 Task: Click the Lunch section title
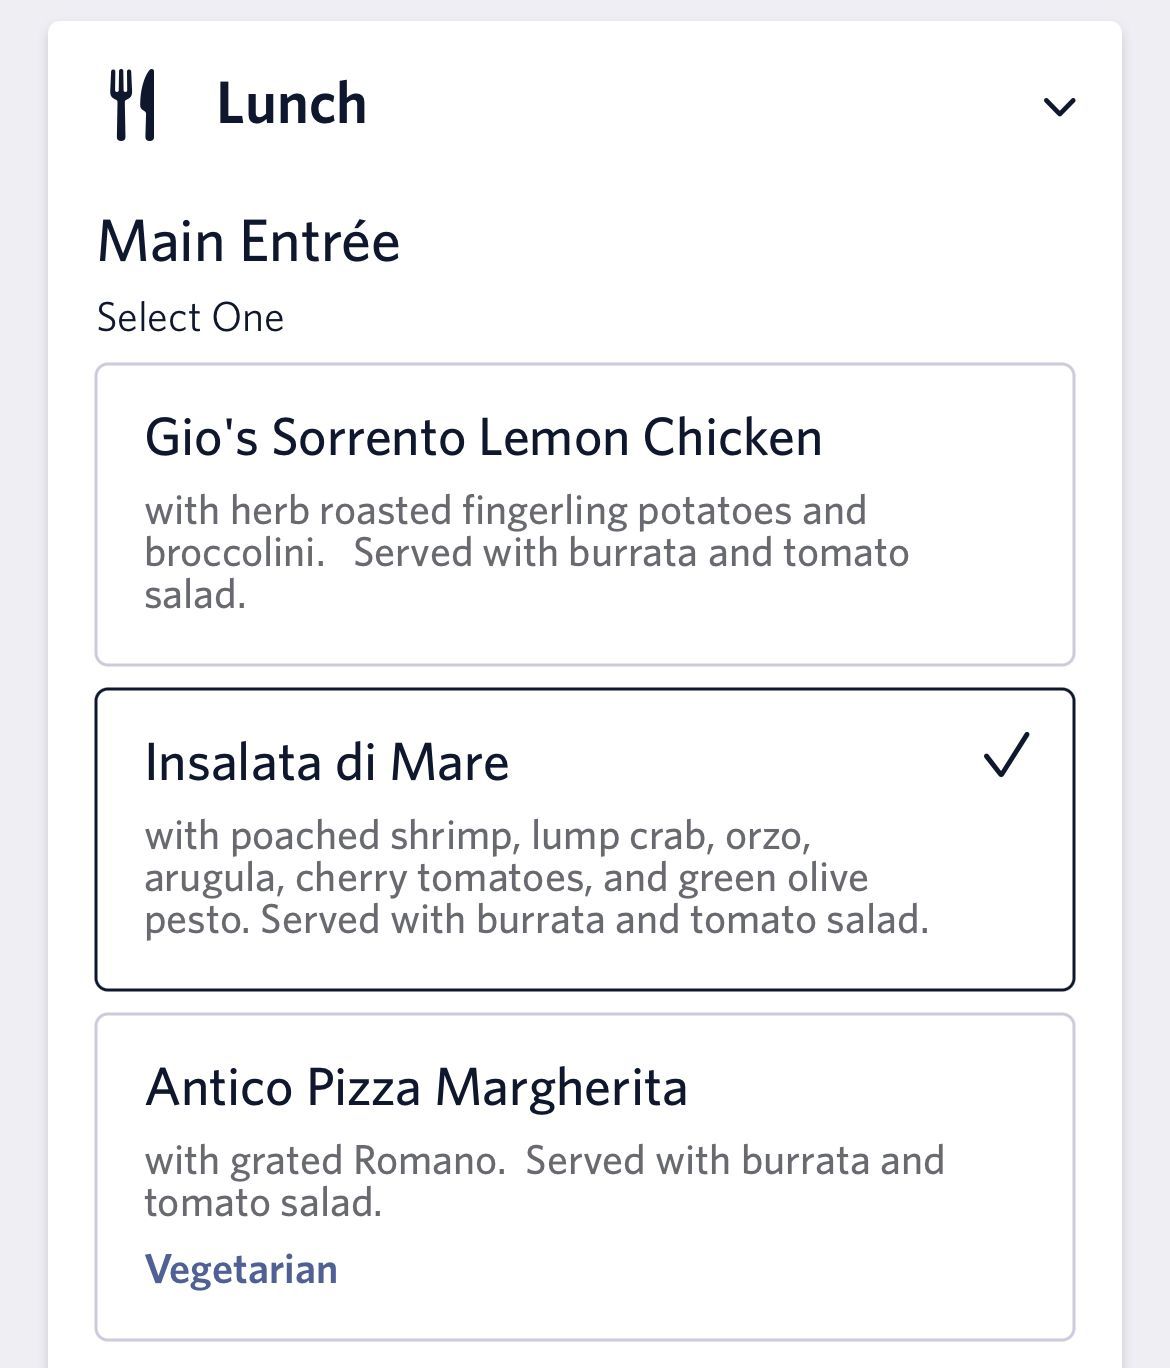(292, 104)
